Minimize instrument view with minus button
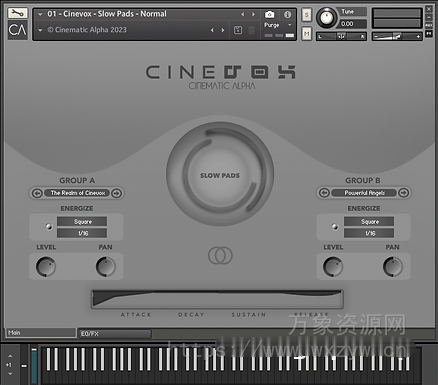 (429, 17)
